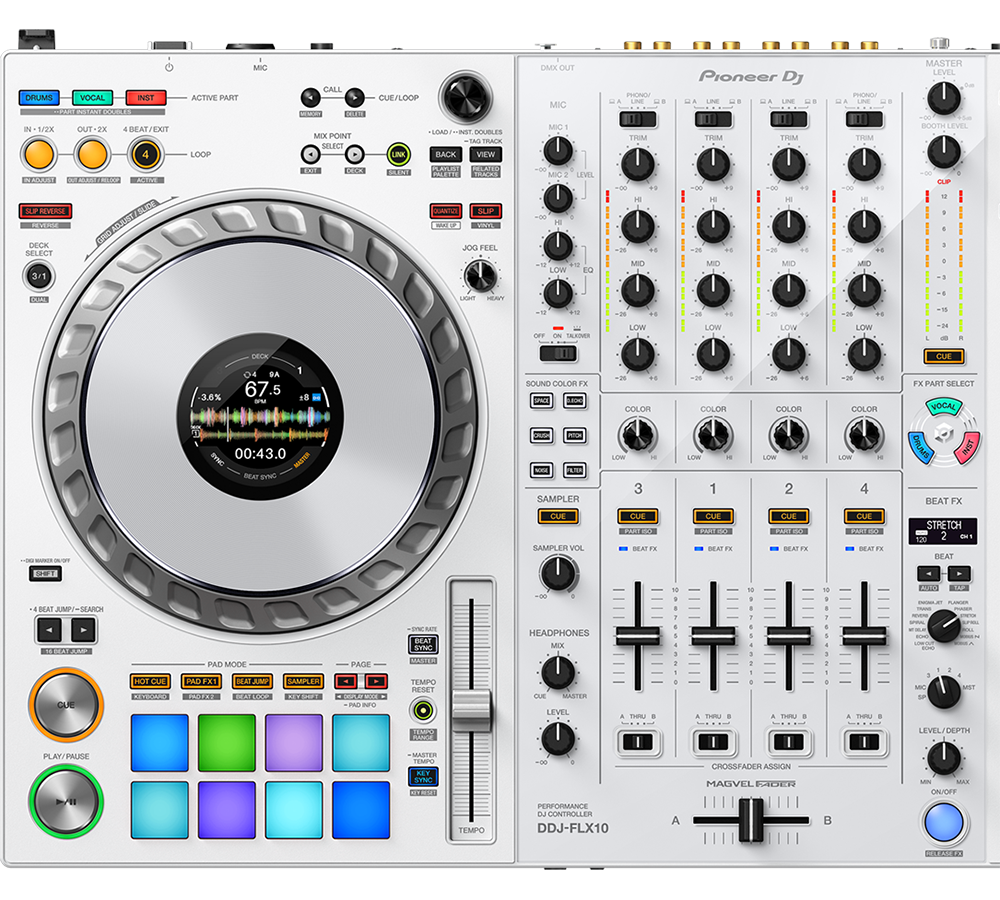The height and width of the screenshot is (900, 1000).
Task: Tap the orange OUT 2X loop button
Action: 92,154
